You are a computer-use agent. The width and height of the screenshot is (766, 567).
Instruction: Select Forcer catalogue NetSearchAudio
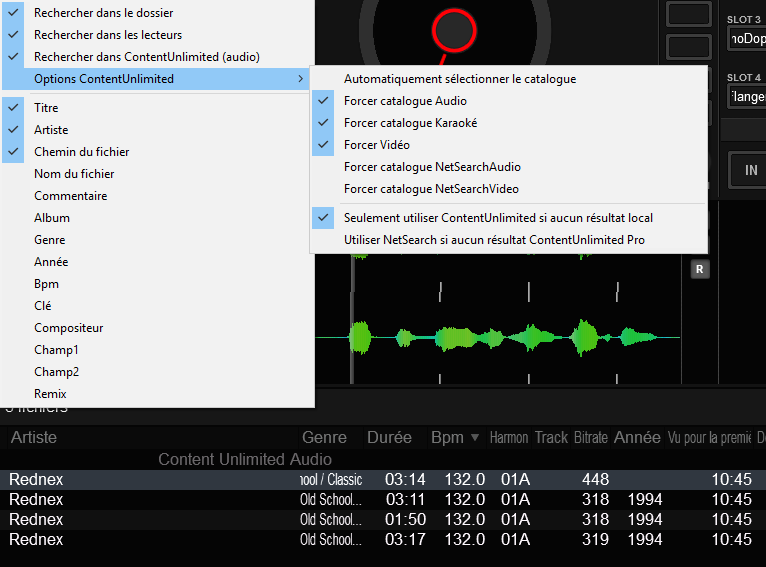tap(509, 167)
